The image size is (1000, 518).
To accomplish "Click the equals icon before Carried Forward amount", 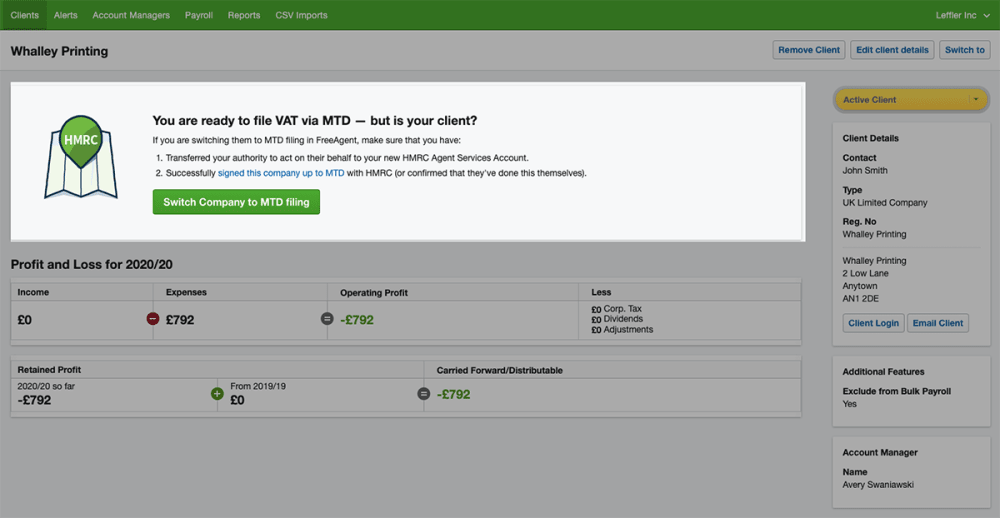I will (x=423, y=394).
